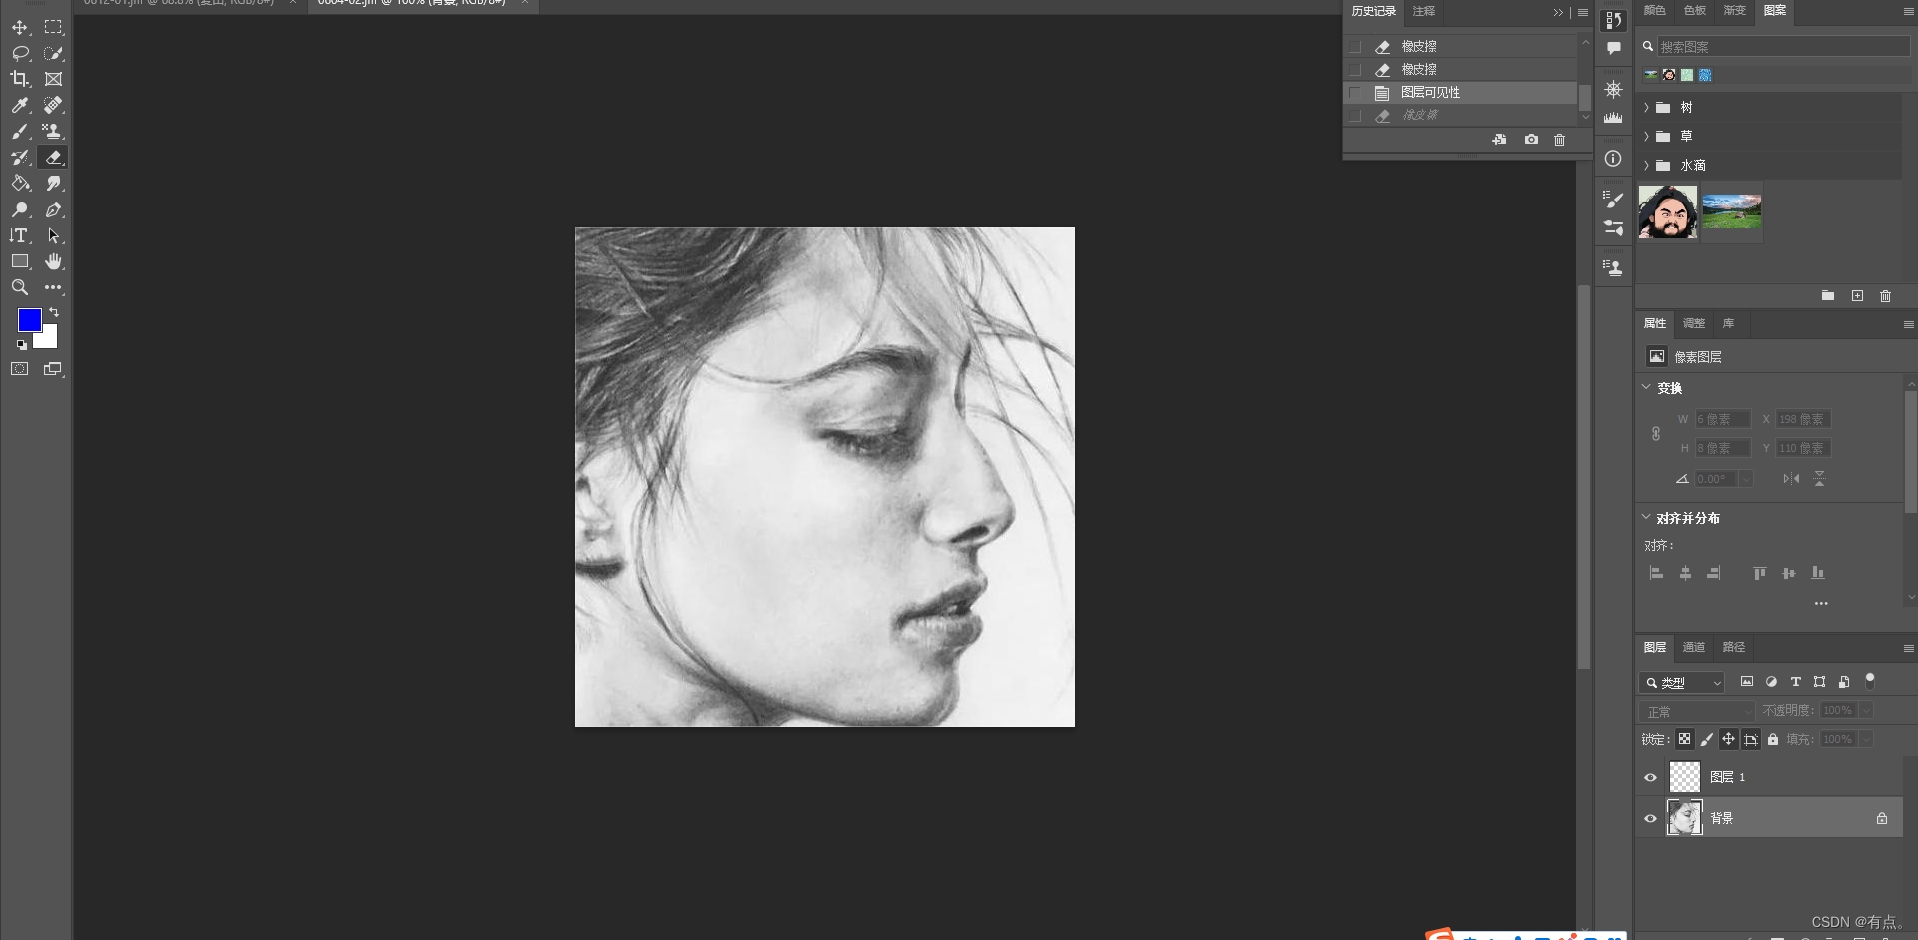Select the Rectangular Marquee tool
The image size is (1918, 940).
(53, 27)
